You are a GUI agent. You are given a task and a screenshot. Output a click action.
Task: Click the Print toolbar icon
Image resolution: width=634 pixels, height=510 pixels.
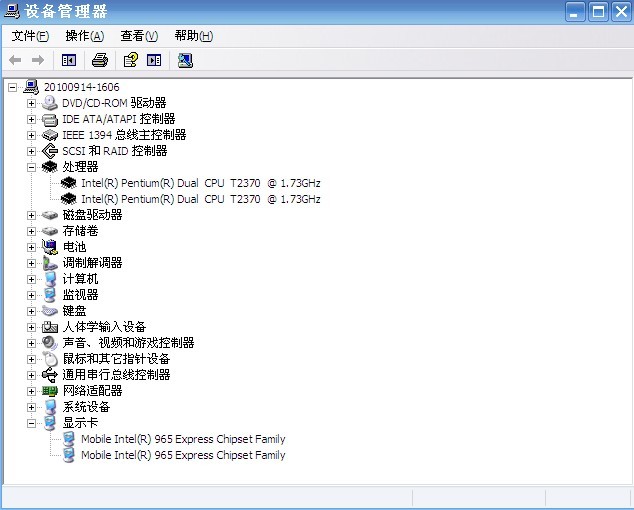[99, 61]
